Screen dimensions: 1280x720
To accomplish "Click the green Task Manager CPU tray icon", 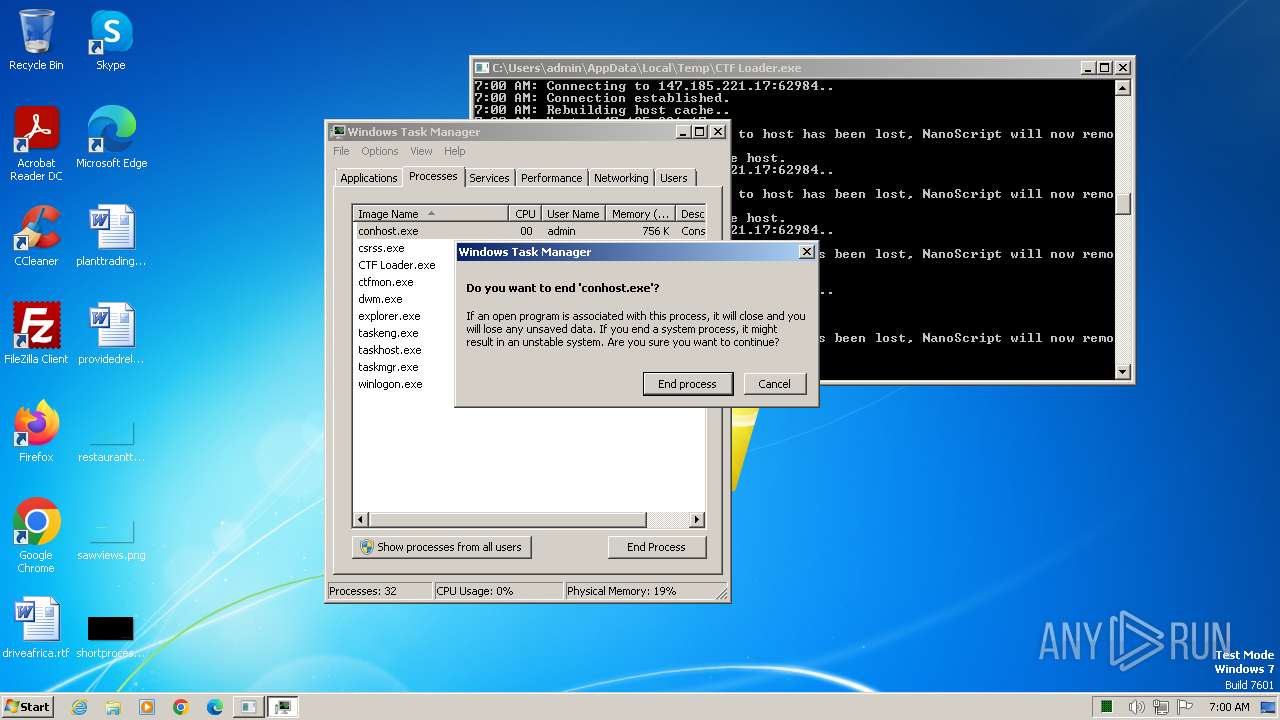I will pos(1107,707).
